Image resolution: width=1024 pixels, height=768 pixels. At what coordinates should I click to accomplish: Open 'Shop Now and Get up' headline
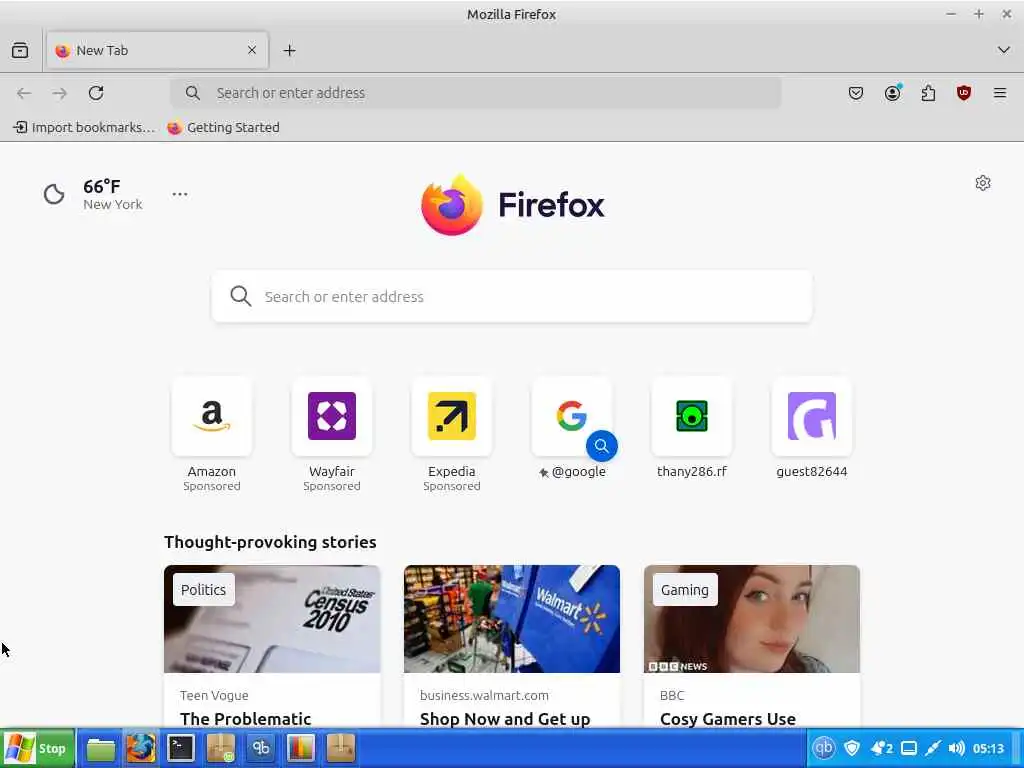(505, 718)
